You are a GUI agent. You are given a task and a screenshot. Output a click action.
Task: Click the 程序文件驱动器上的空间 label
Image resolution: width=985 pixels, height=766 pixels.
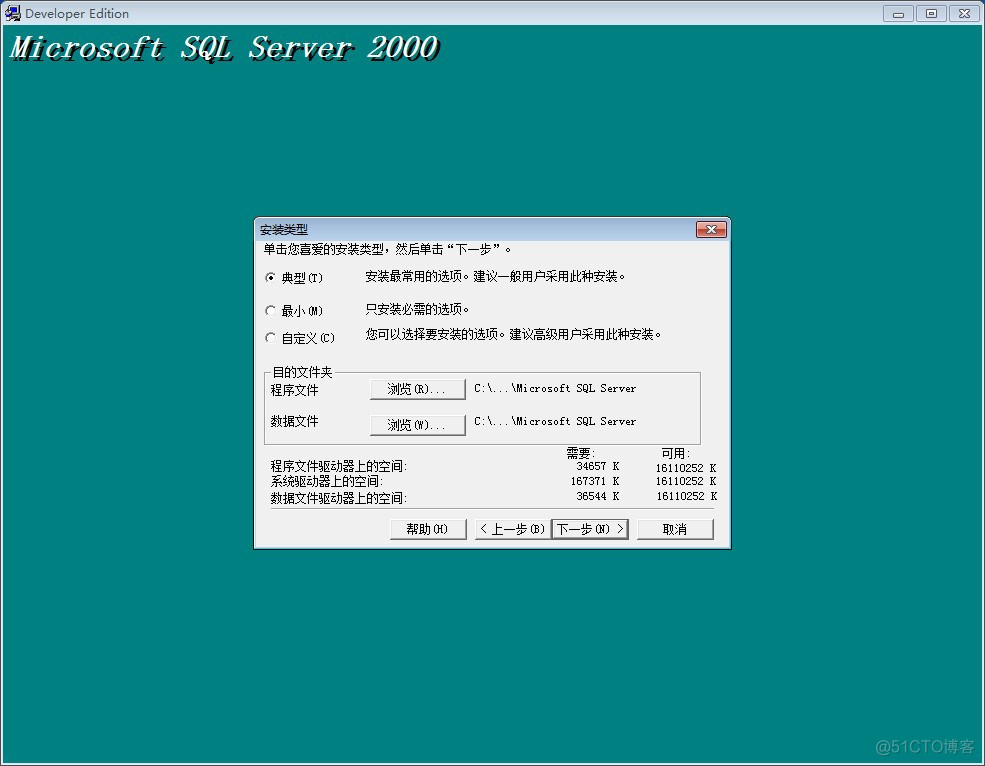(x=339, y=466)
